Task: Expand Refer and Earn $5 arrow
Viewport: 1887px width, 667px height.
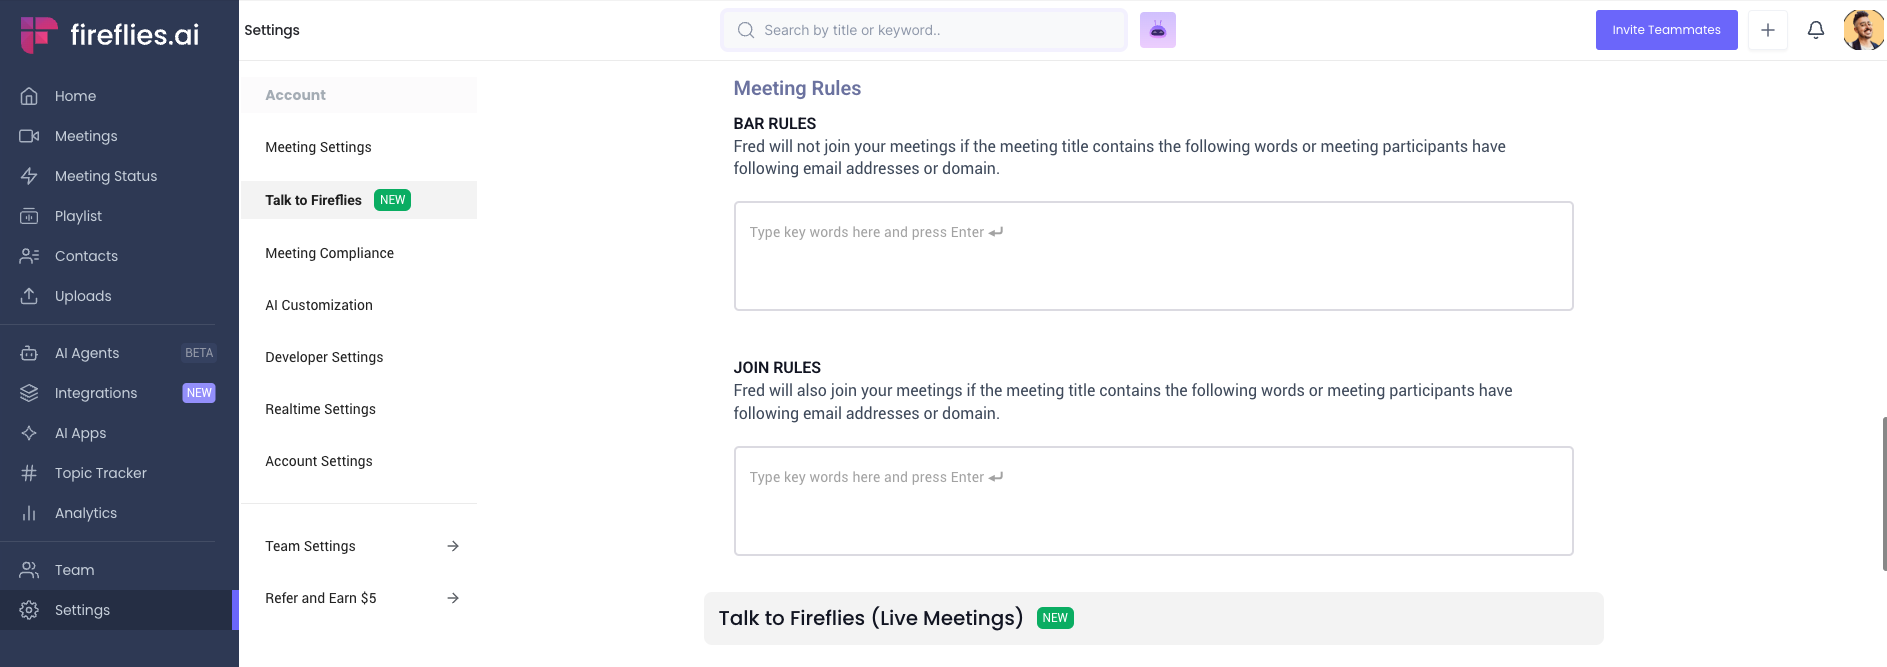Action: click(453, 598)
